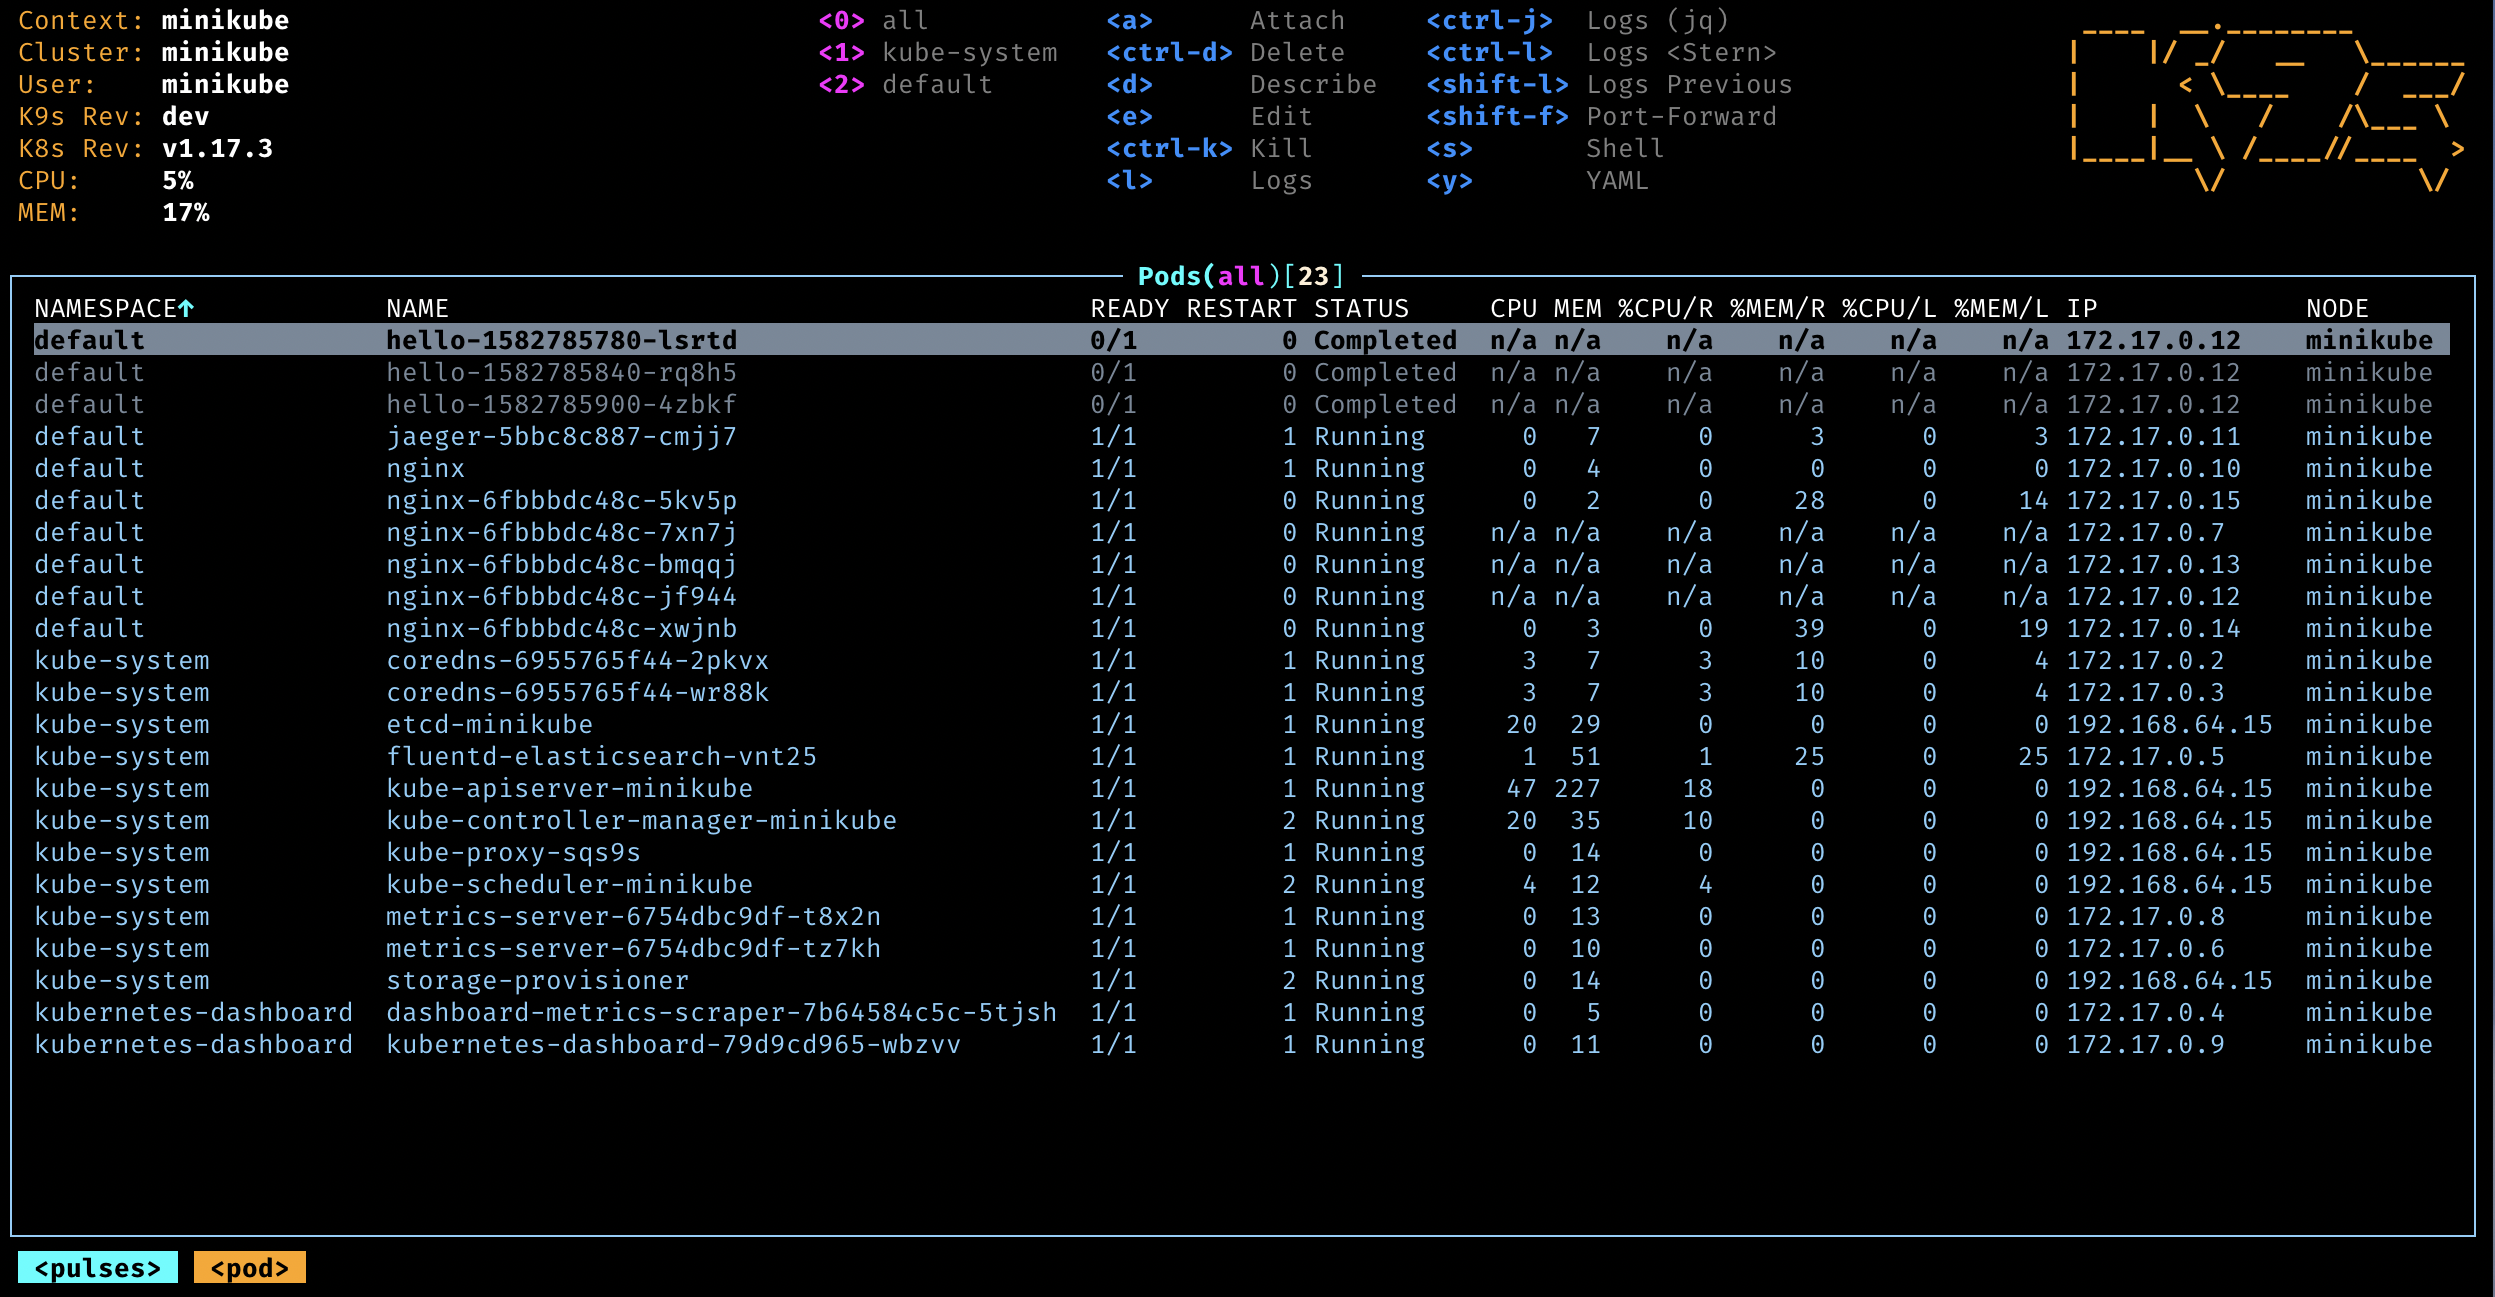Image resolution: width=2495 pixels, height=1297 pixels.
Task: Select the <pod> breadcrumb
Action: [249, 1268]
